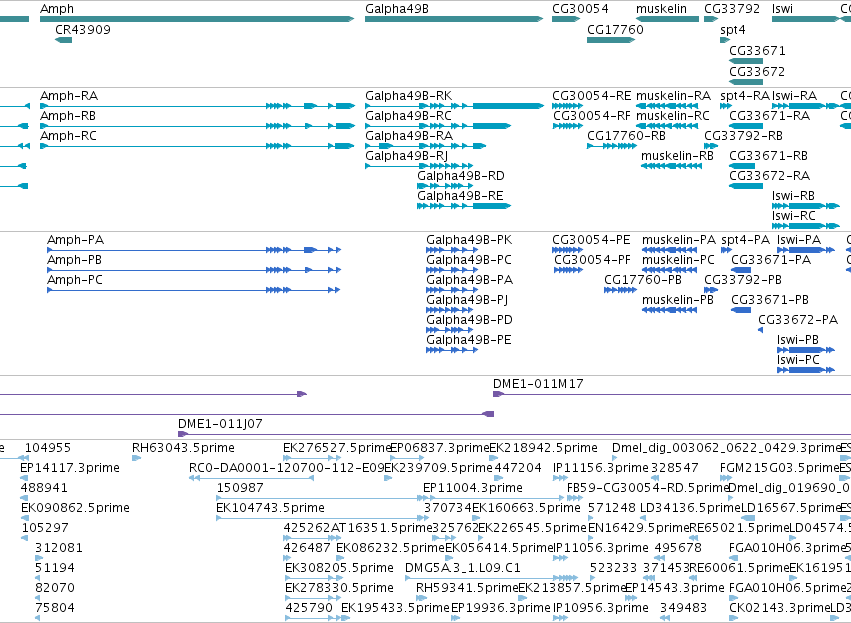Click protein Galpha49B-PE
The height and width of the screenshot is (623, 851).
(452, 350)
